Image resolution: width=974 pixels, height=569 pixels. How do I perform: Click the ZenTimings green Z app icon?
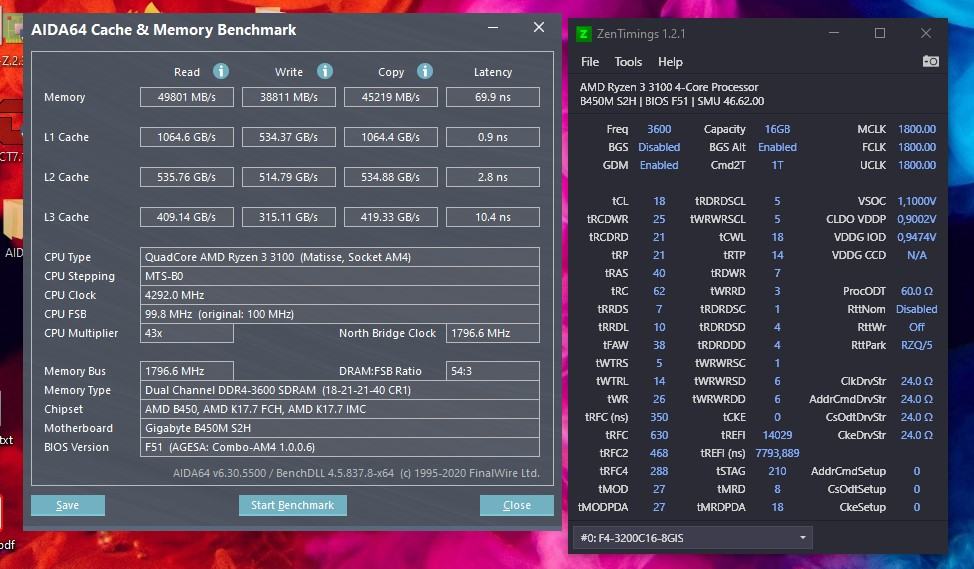(x=583, y=34)
